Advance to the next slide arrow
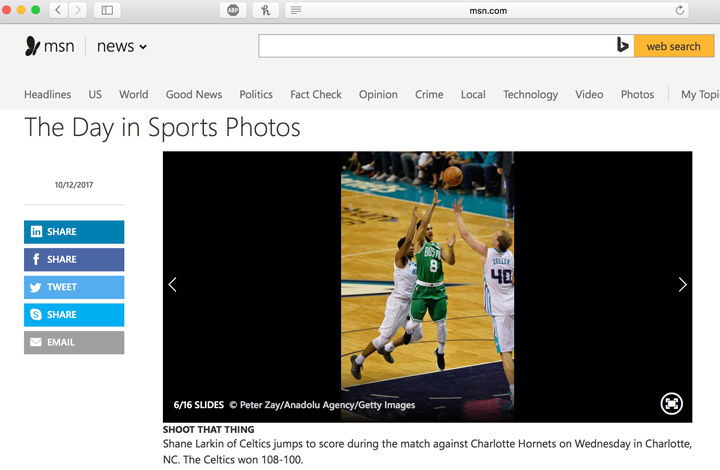720x470 pixels. click(x=682, y=285)
